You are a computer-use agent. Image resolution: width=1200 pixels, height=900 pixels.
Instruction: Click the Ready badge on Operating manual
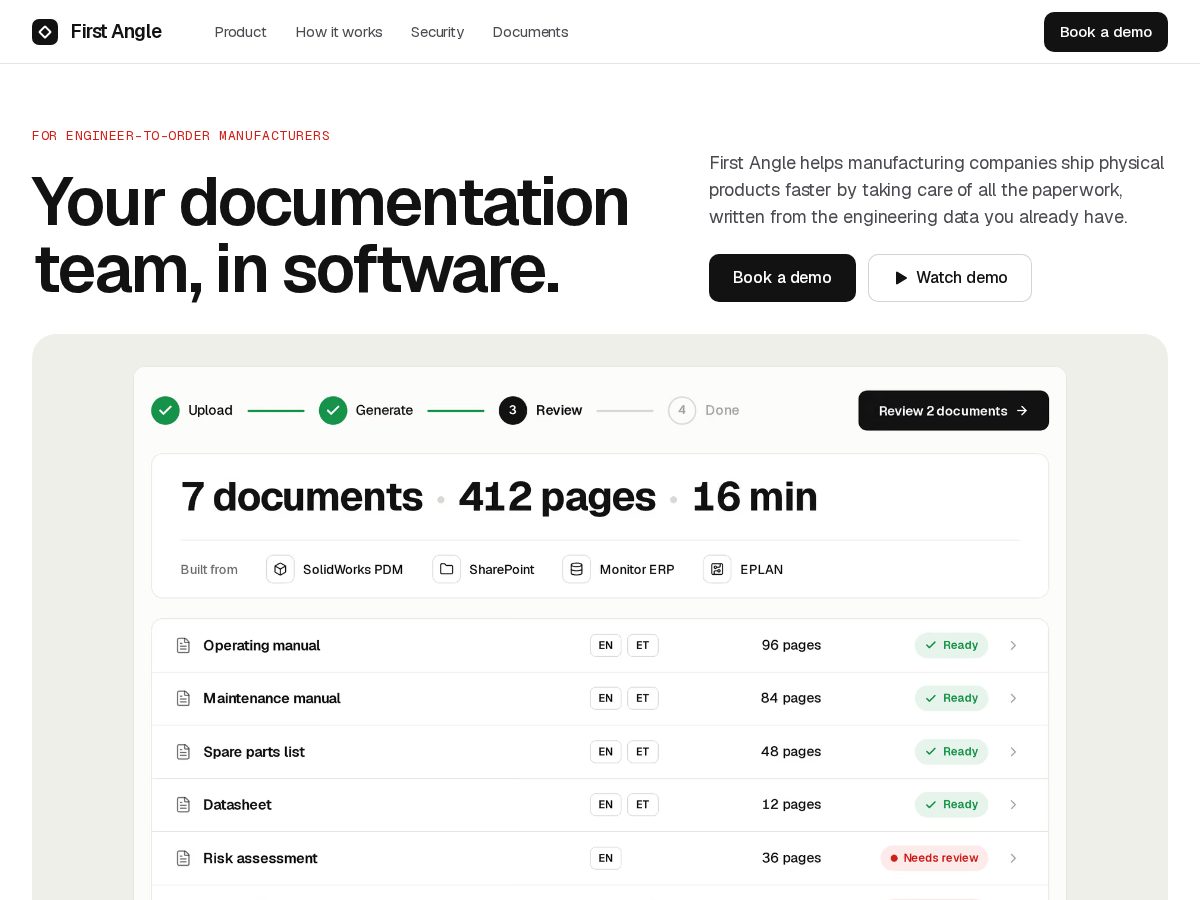(951, 645)
